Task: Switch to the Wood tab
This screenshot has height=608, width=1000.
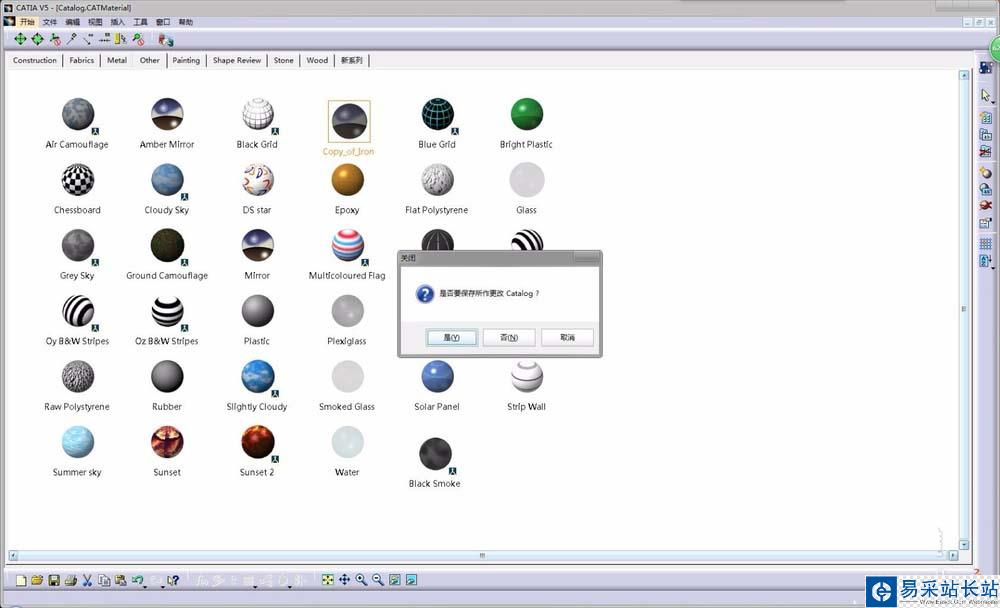Action: (317, 60)
